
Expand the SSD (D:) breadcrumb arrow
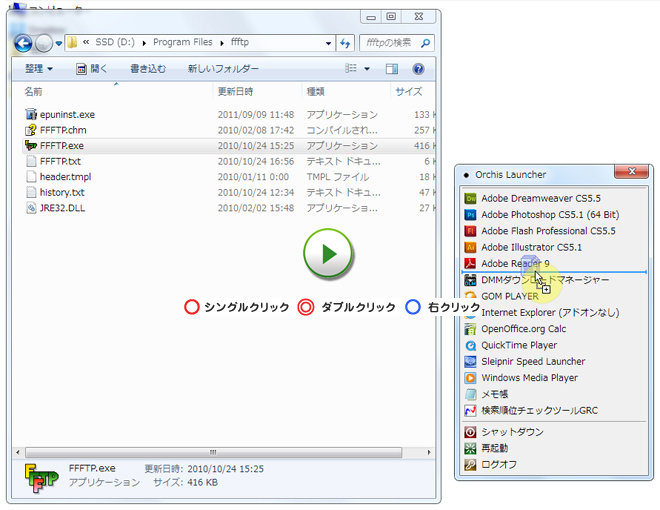coord(144,43)
